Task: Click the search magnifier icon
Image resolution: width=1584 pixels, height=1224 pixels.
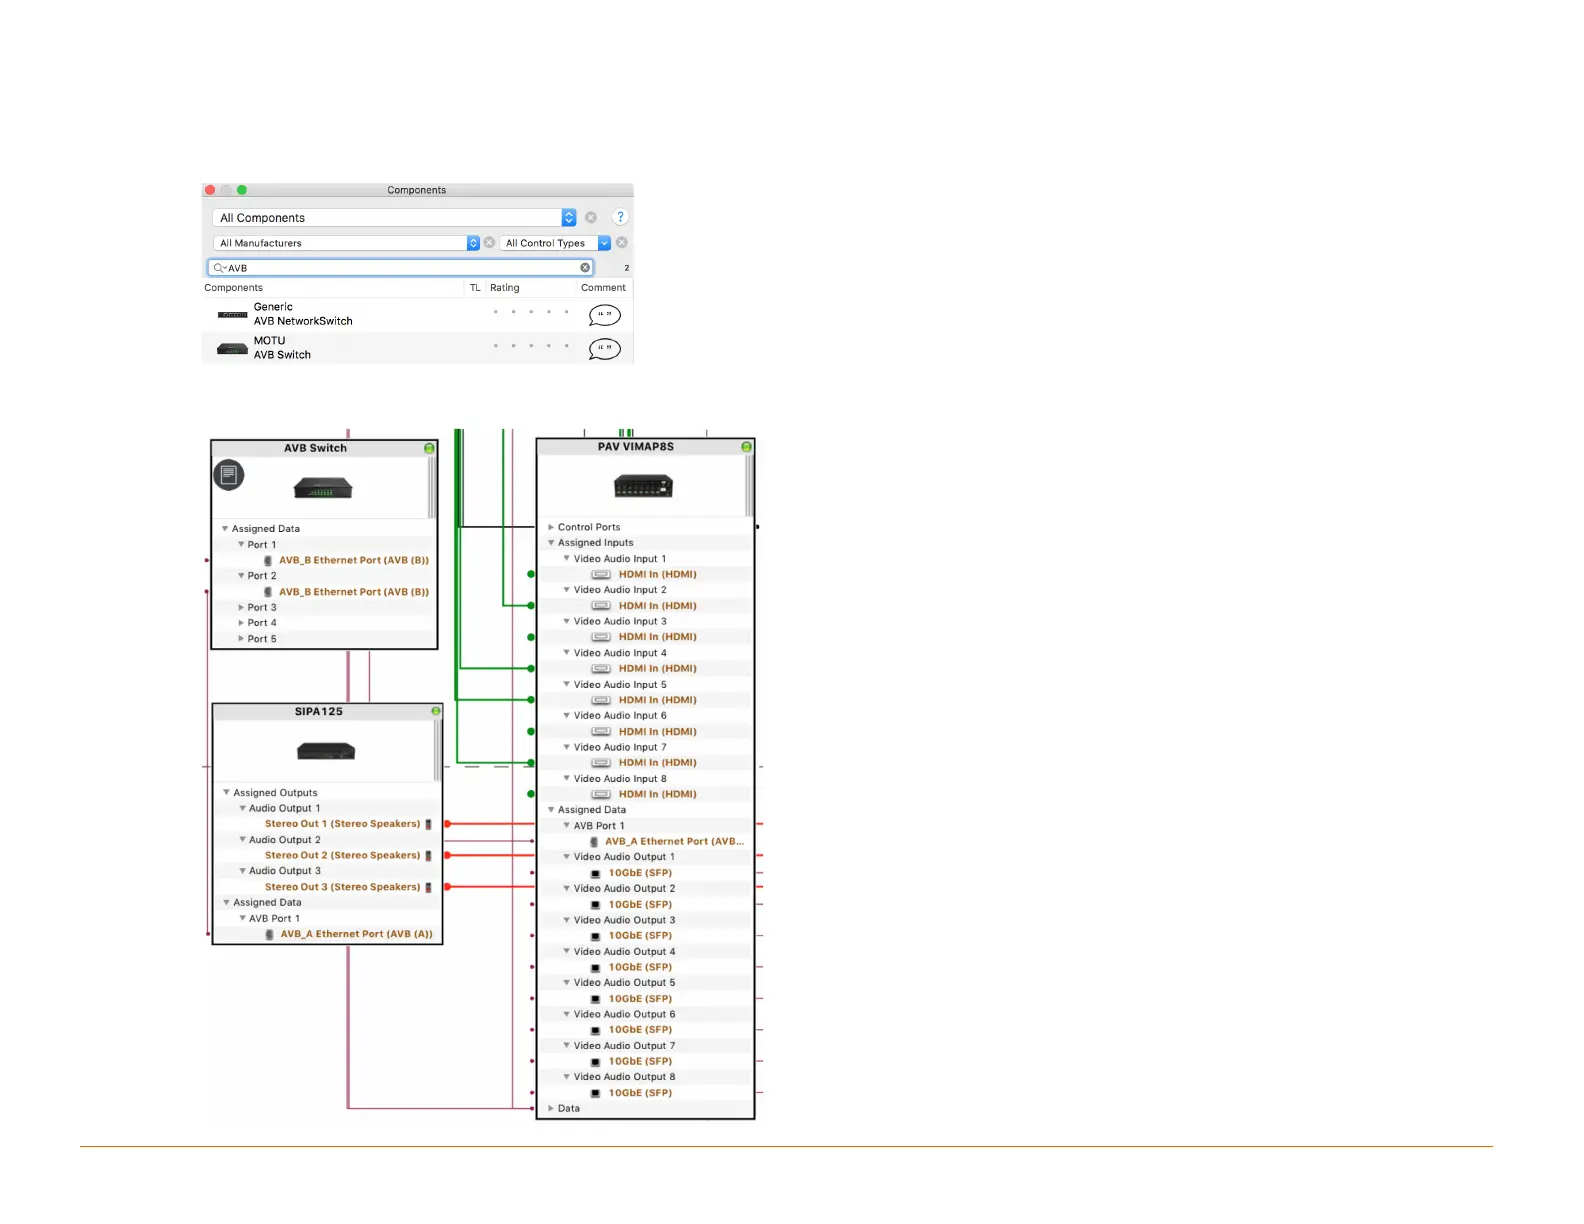Action: pyautogui.click(x=219, y=268)
